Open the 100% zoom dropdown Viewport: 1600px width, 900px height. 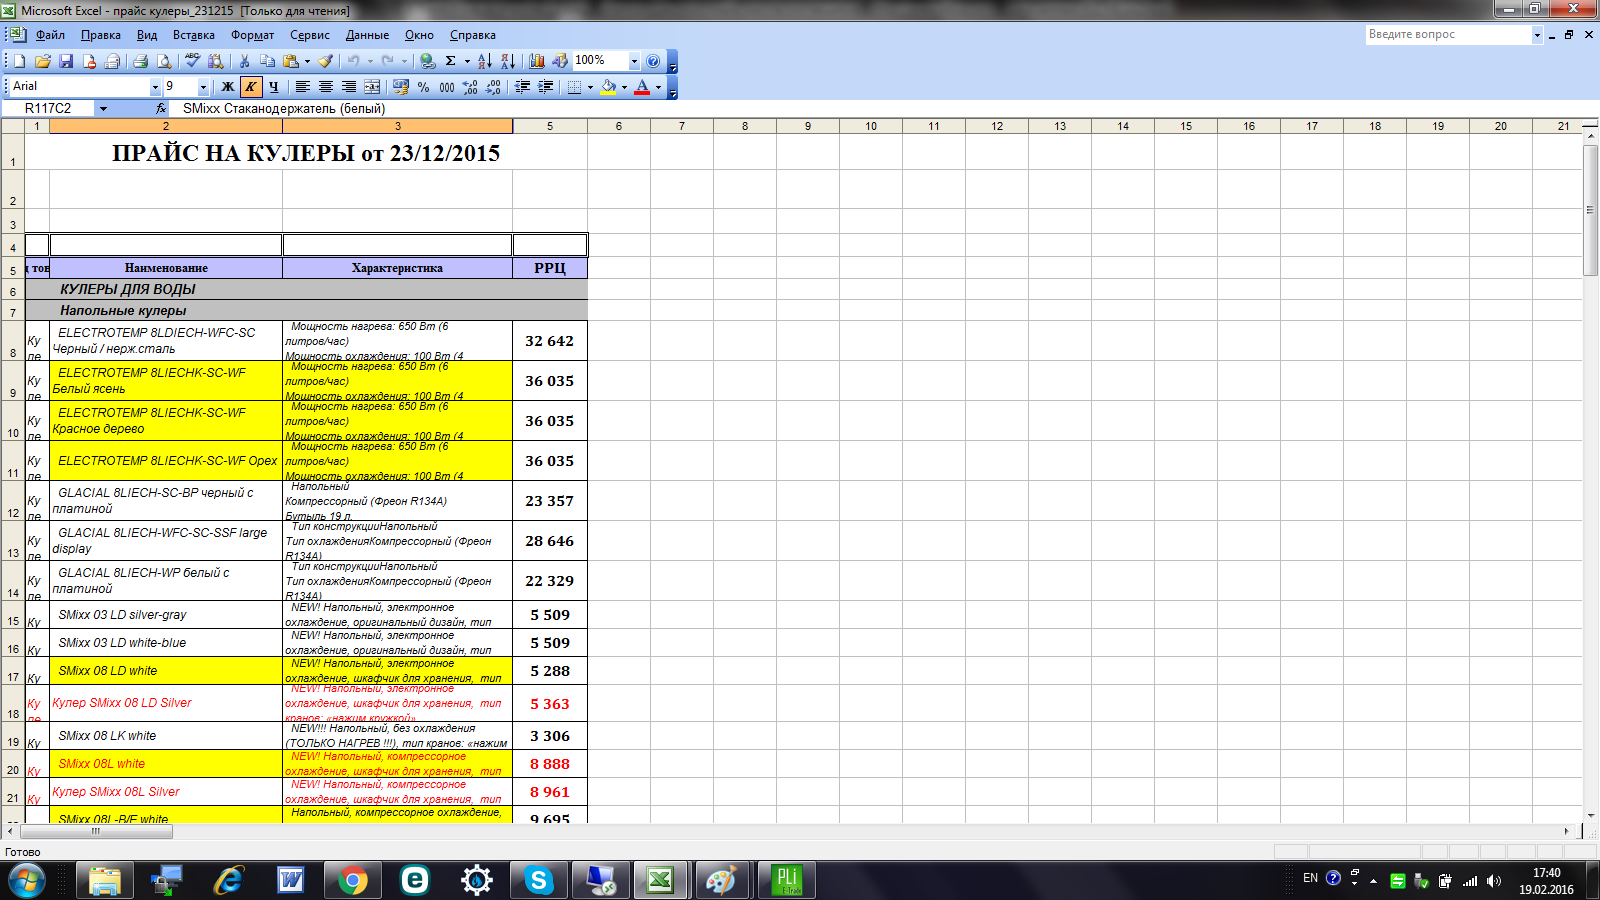634,61
